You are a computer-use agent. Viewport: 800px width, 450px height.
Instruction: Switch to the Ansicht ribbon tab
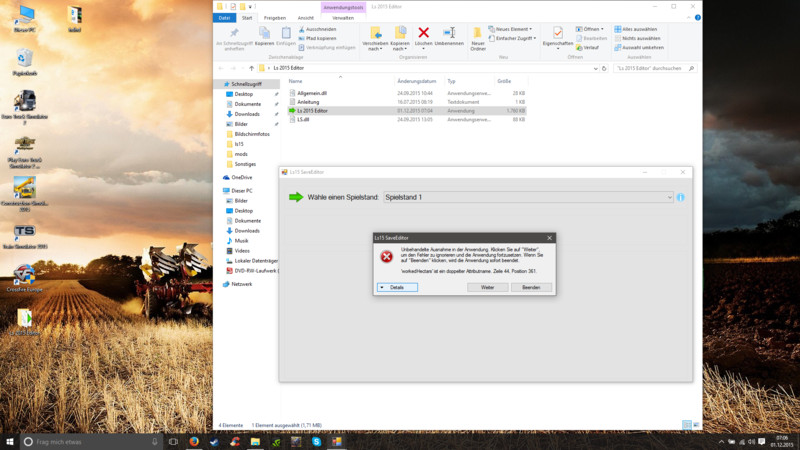click(305, 17)
